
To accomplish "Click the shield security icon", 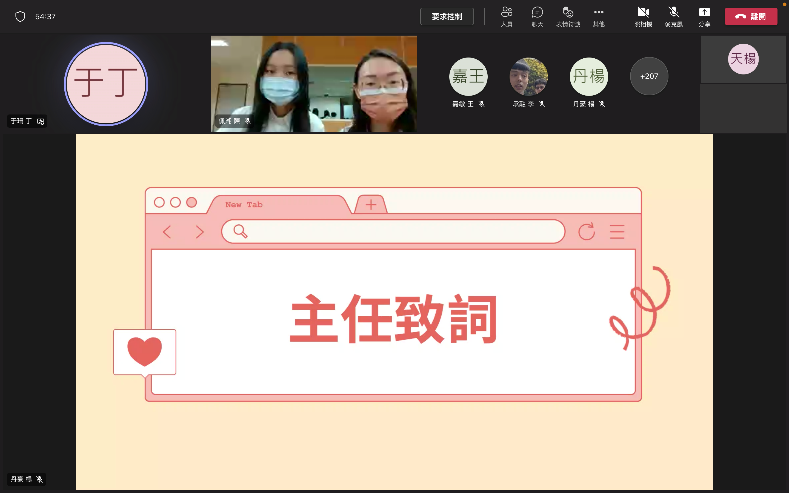I will pos(19,16).
